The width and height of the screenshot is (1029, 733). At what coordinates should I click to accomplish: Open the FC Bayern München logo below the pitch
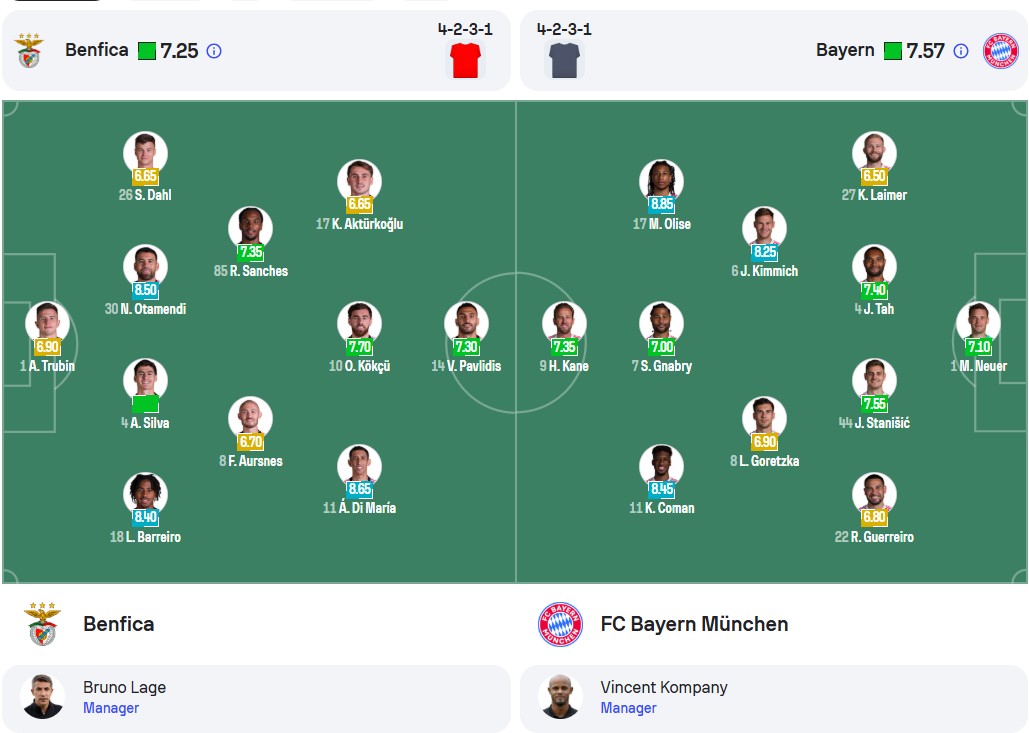[x=560, y=624]
